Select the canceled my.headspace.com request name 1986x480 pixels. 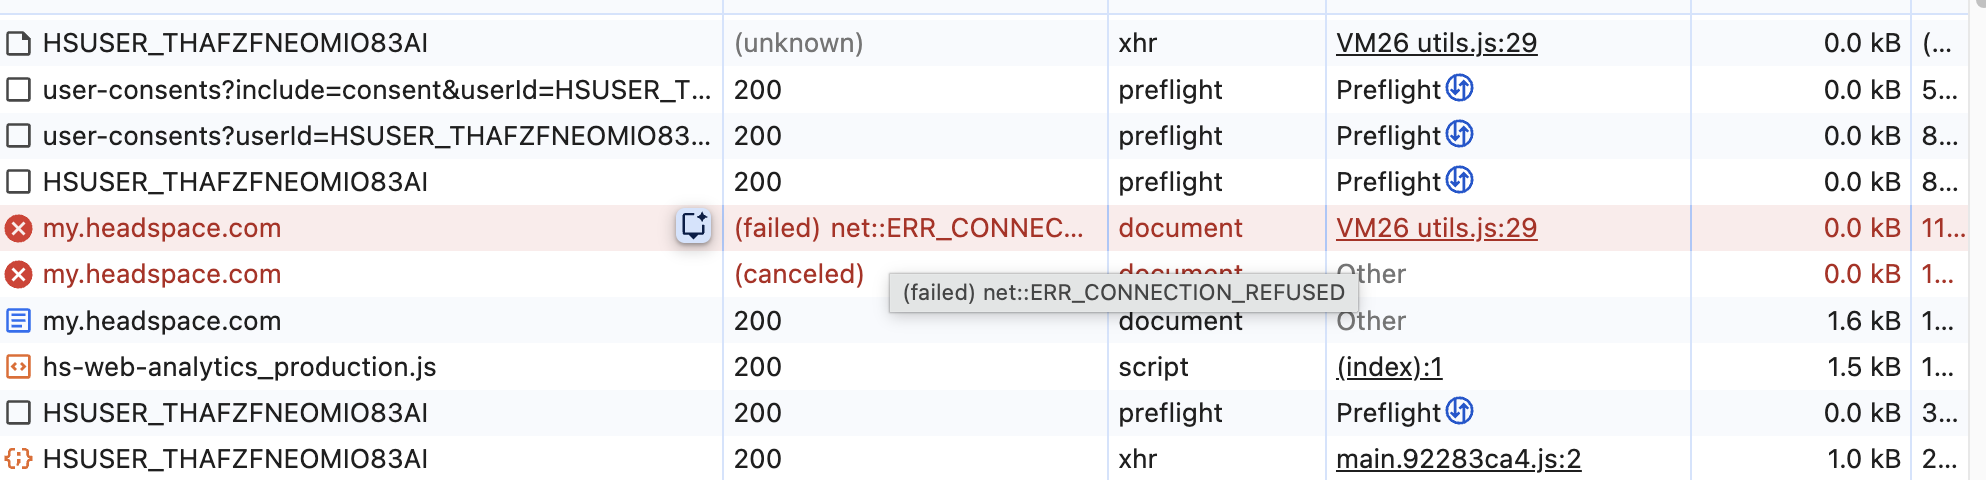coord(162,274)
